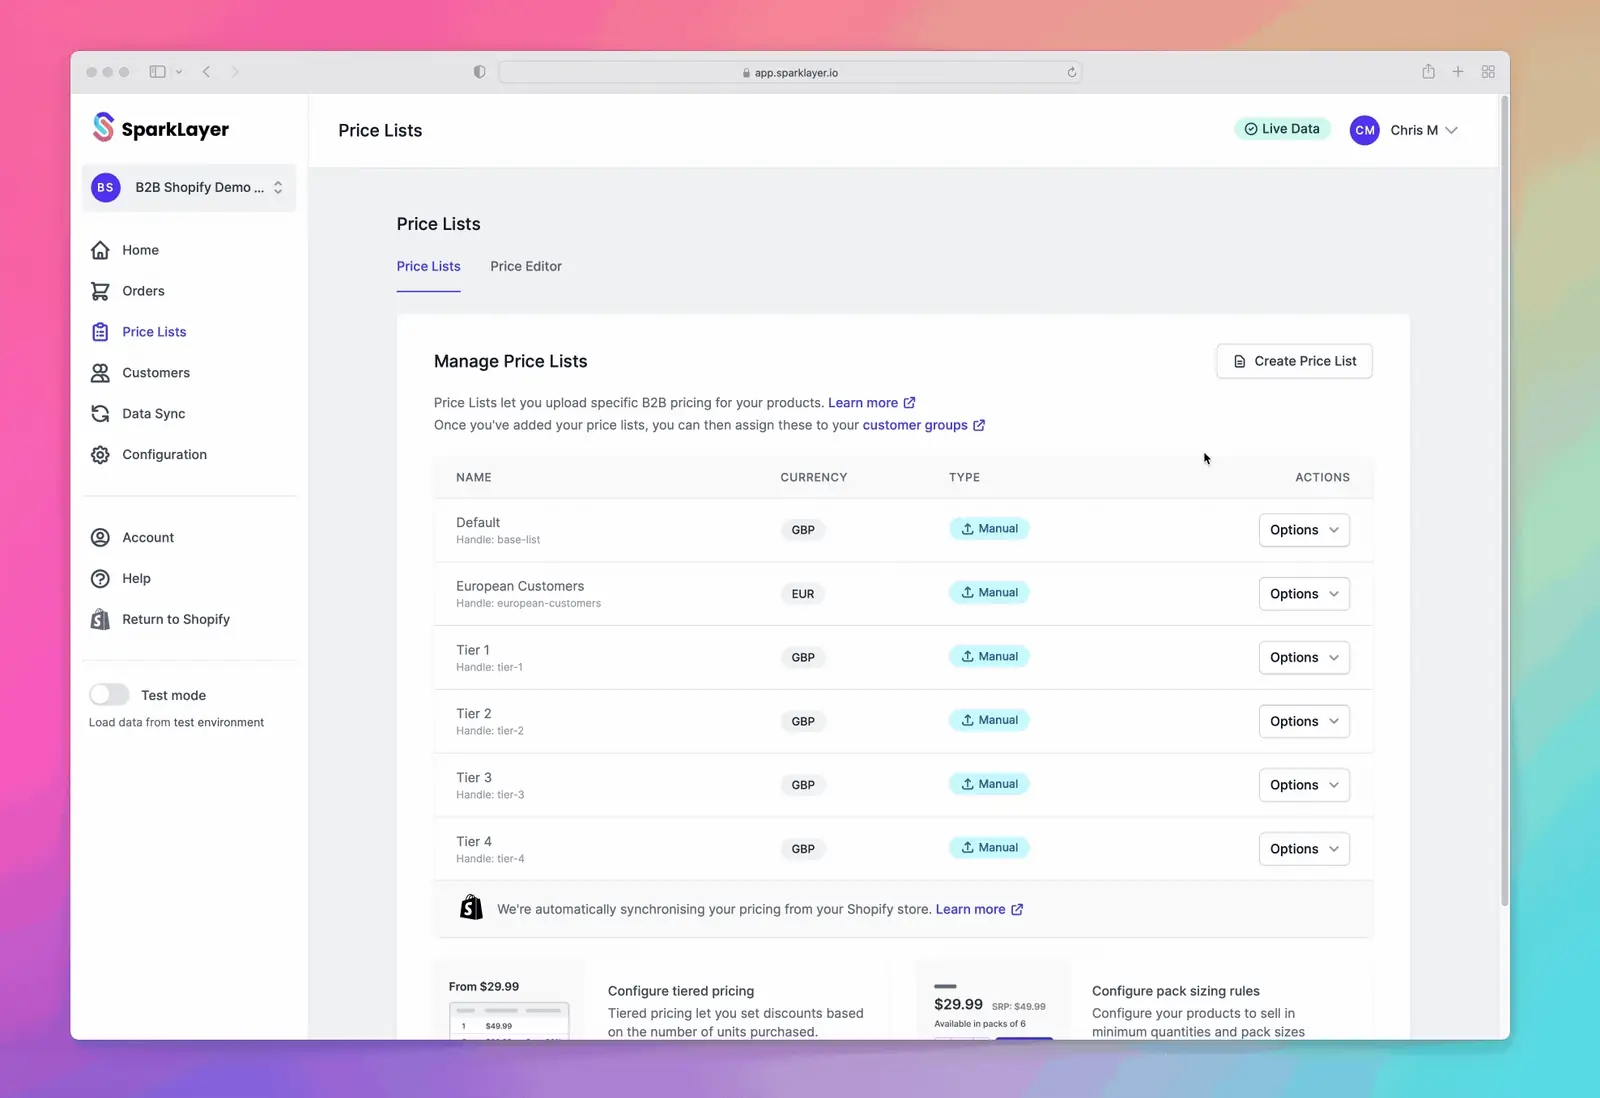Open the customer groups link

[924, 426]
